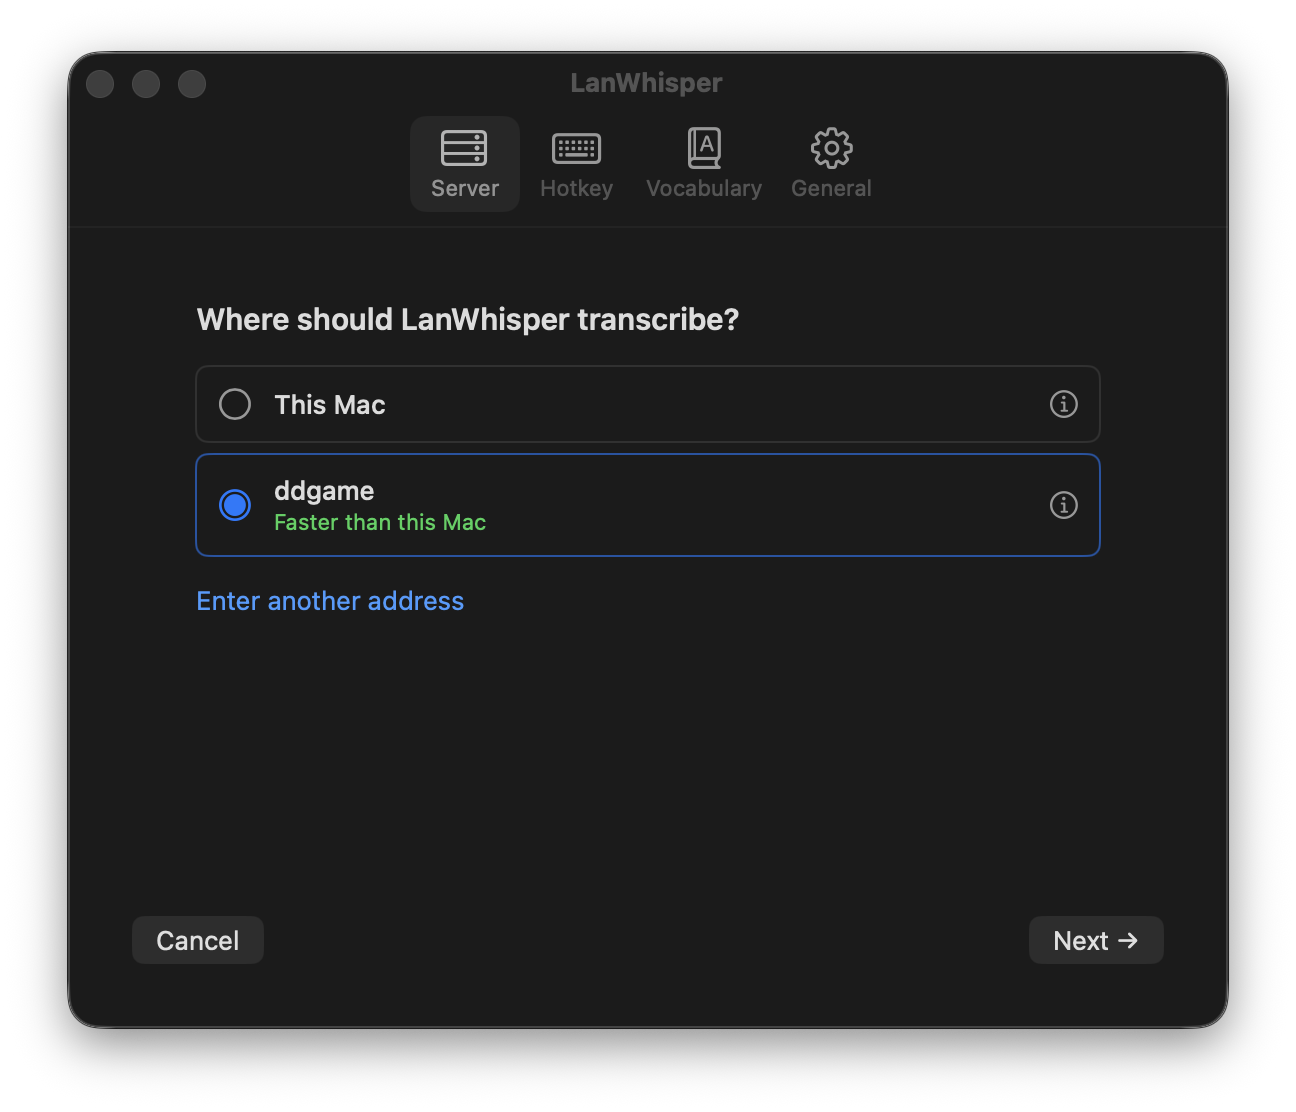1296x1112 pixels.
Task: Click the LanWhisper window title
Action: point(646,83)
